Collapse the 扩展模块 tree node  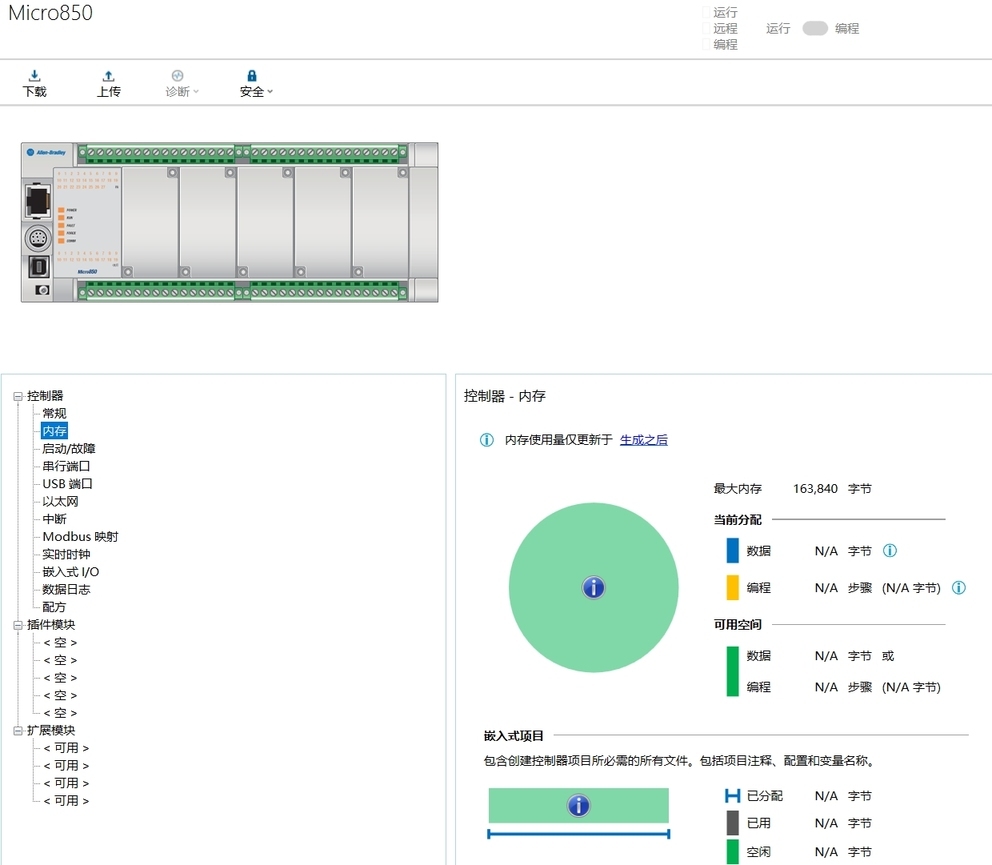click(18, 731)
